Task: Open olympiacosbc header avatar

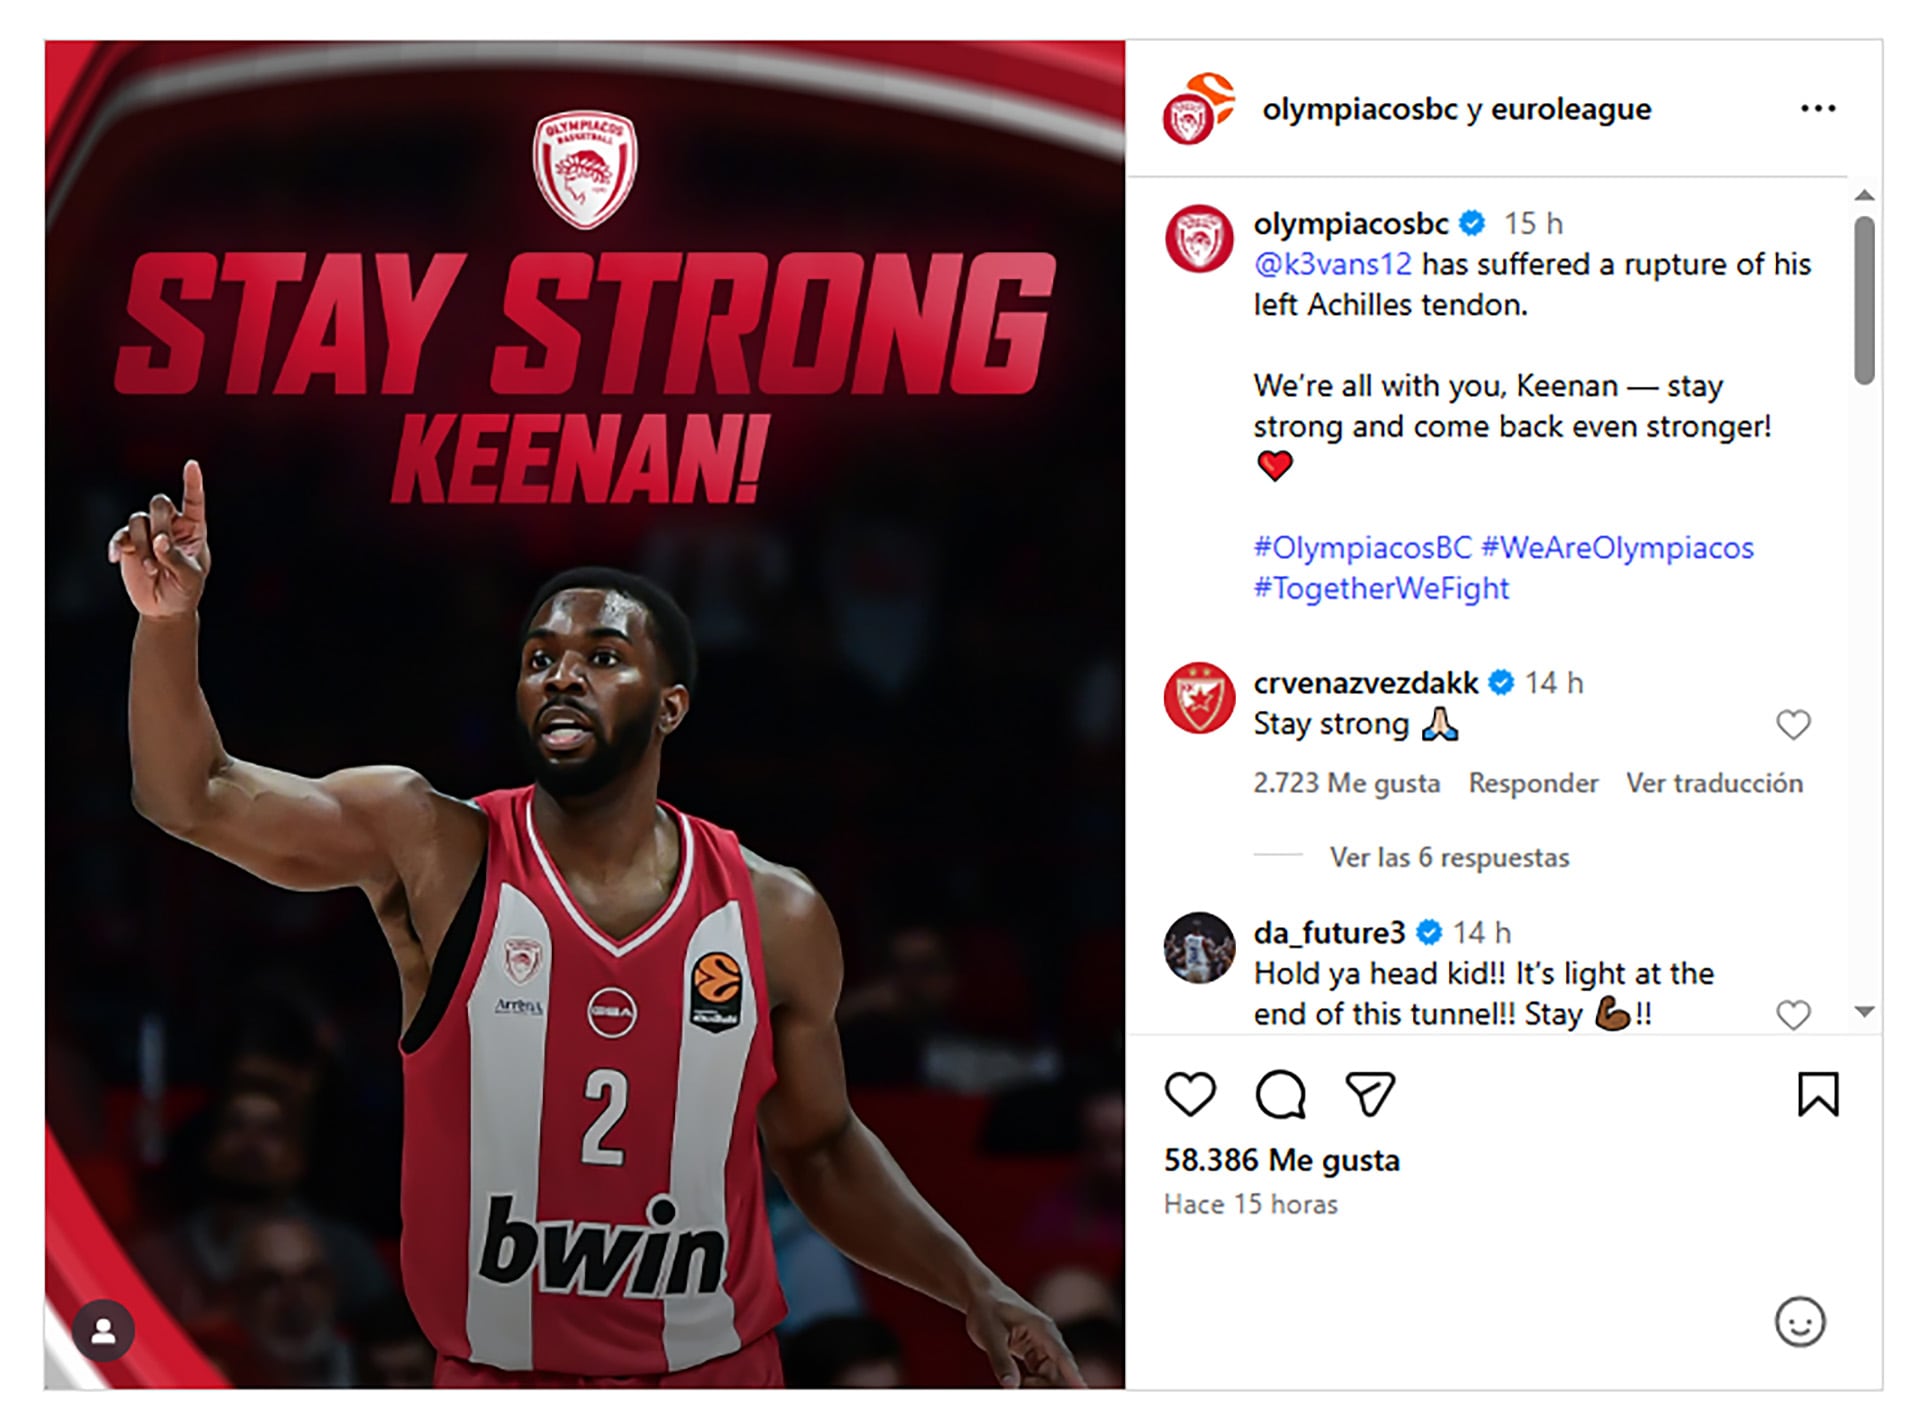Action: (x=1198, y=109)
